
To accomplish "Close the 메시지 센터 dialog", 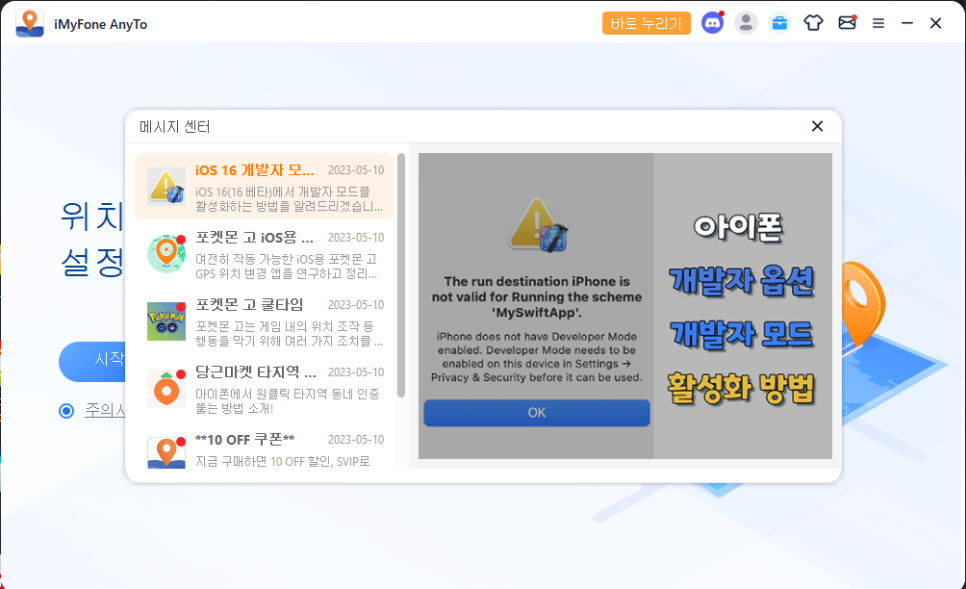I will 817,126.
